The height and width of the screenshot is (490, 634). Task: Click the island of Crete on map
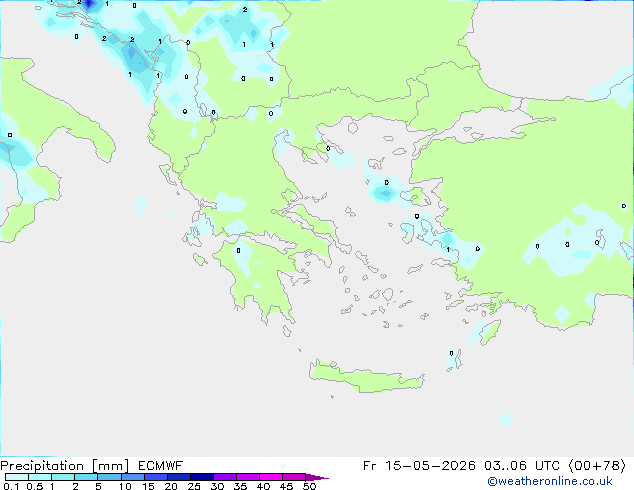tap(366, 377)
